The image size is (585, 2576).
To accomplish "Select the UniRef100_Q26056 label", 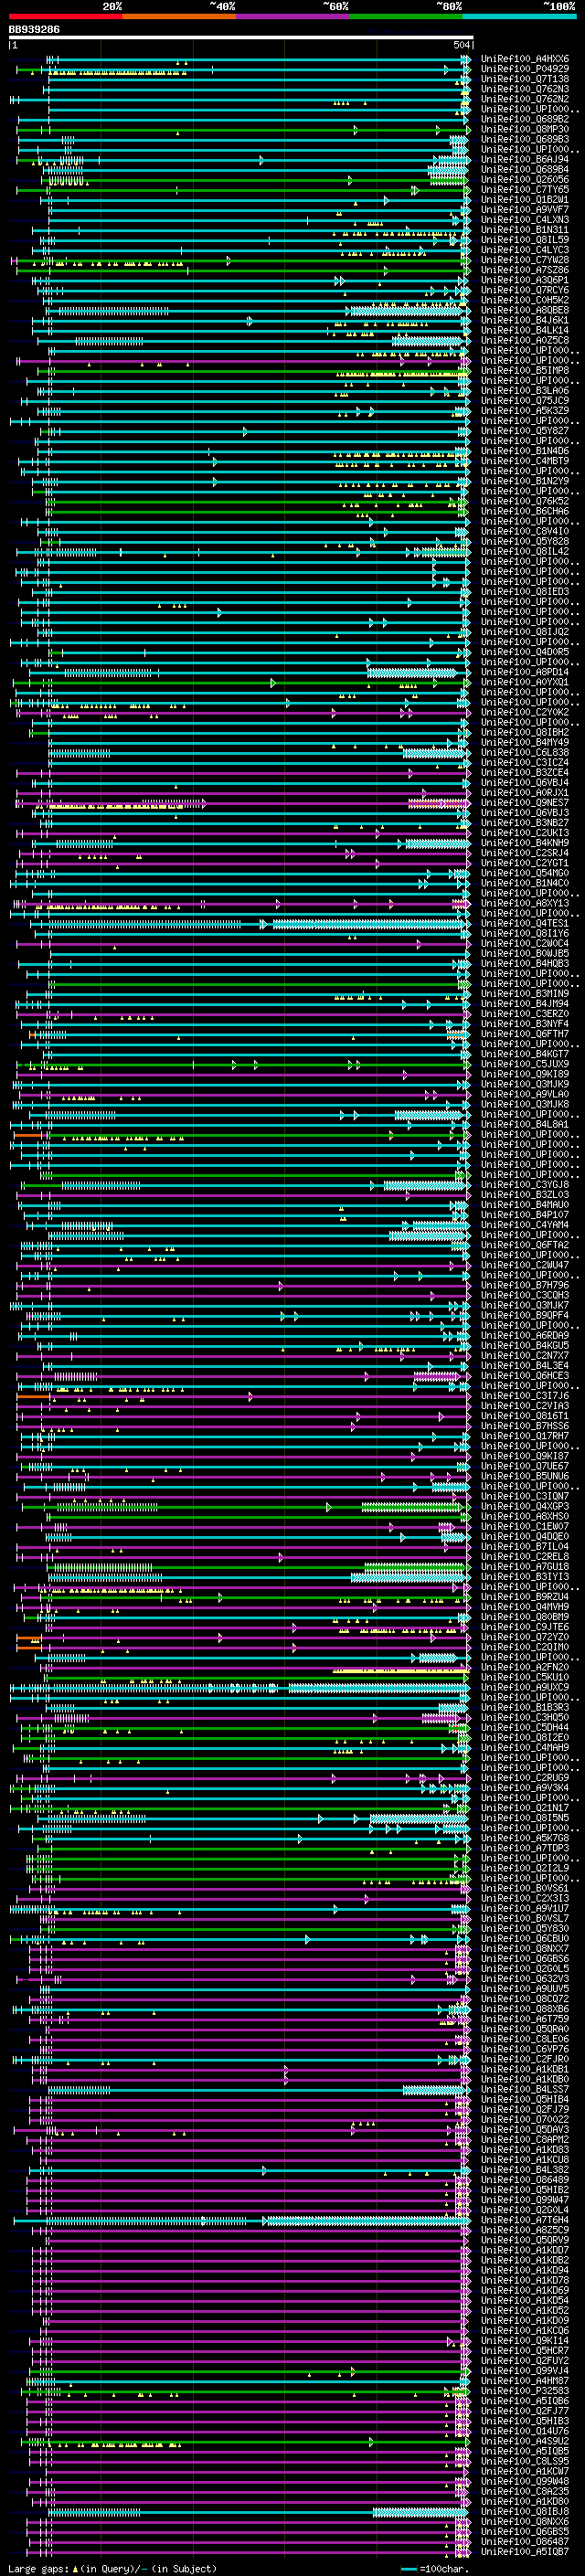I will tap(525, 180).
